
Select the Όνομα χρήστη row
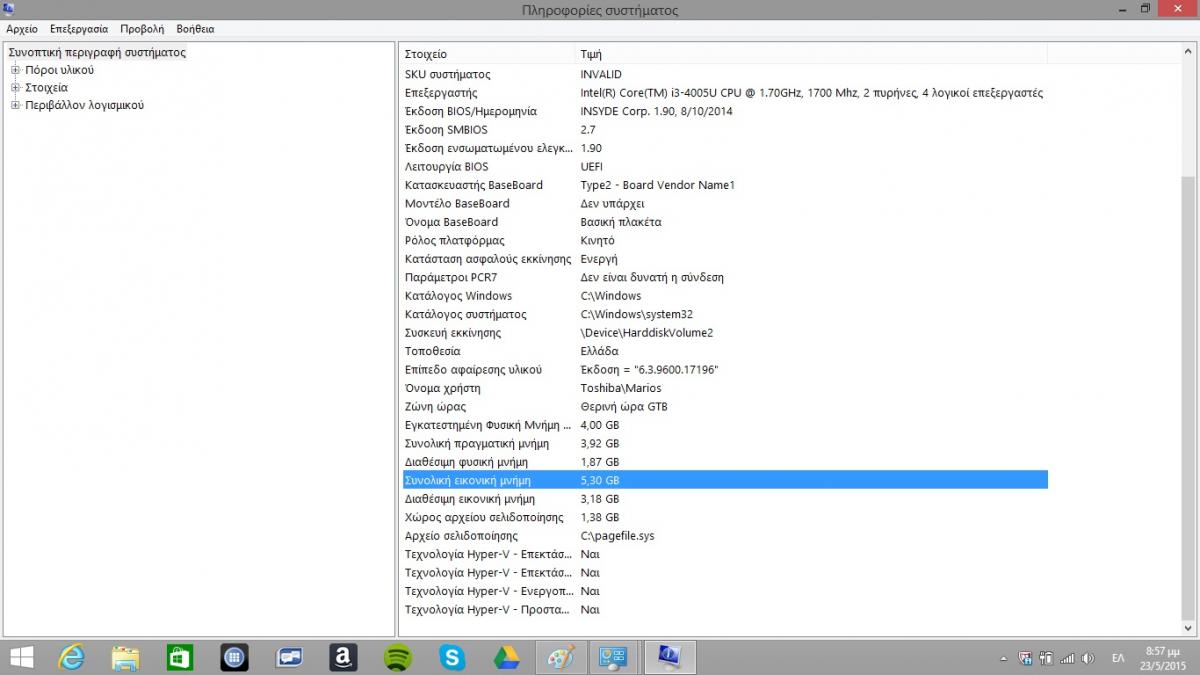click(724, 388)
